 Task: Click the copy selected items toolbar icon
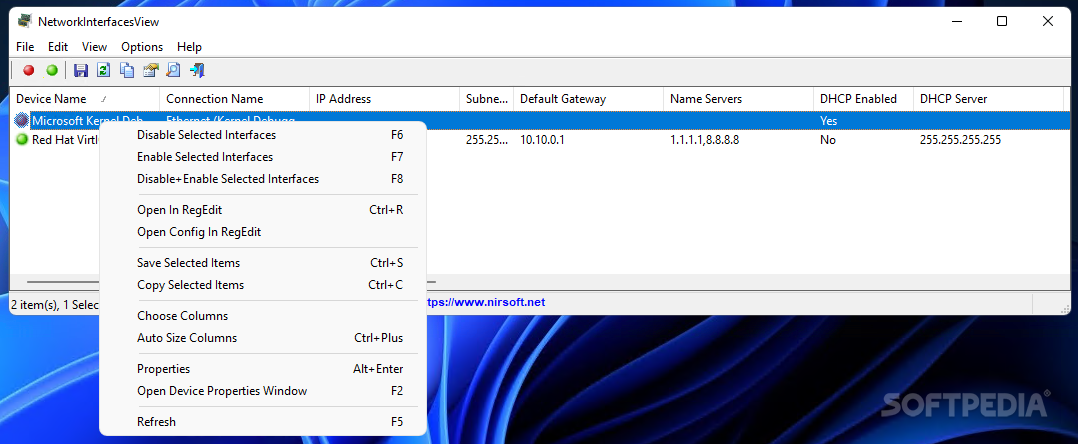coord(127,70)
